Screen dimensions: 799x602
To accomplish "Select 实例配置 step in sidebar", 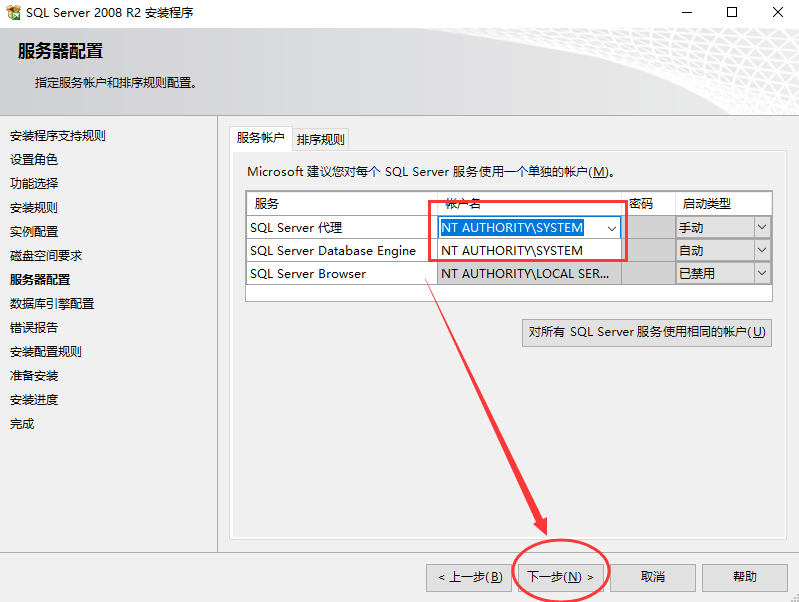I will pos(34,231).
